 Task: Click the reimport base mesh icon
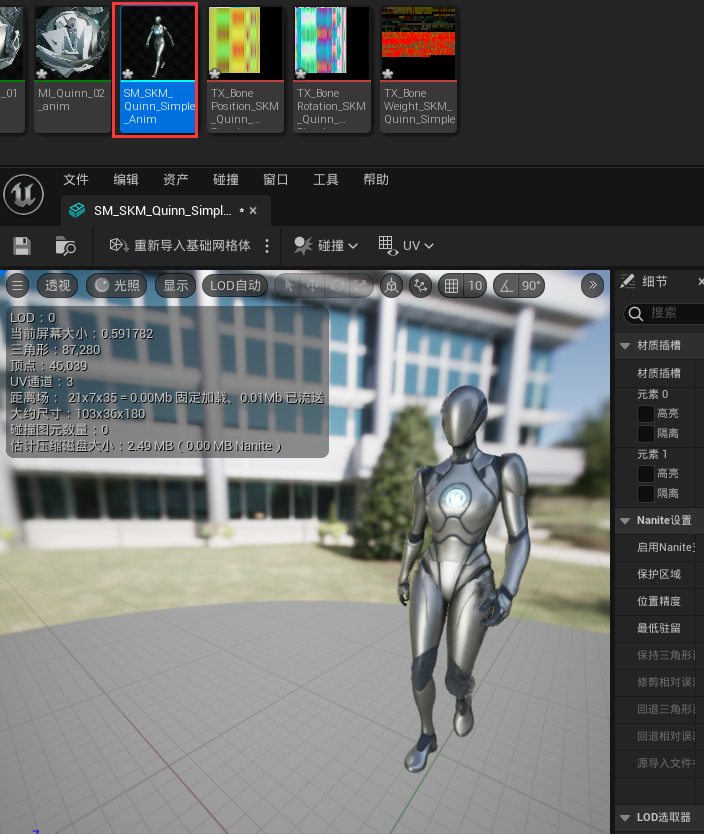119,245
